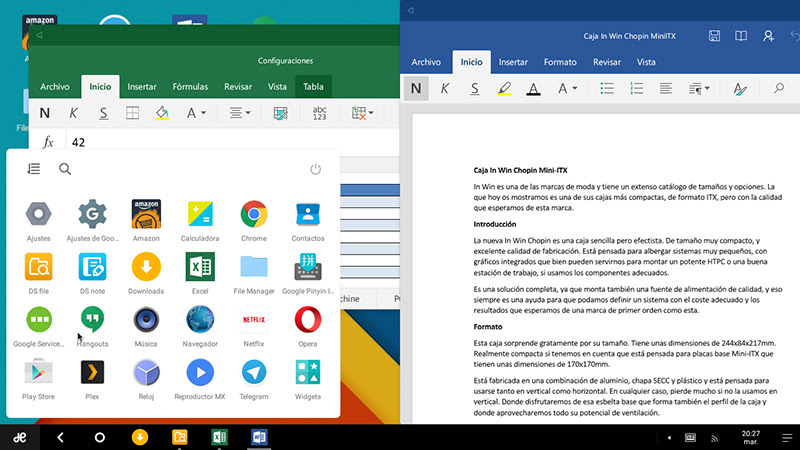Show hidden tray icons arrow
Screen dimensions: 800x450
(x=669, y=437)
